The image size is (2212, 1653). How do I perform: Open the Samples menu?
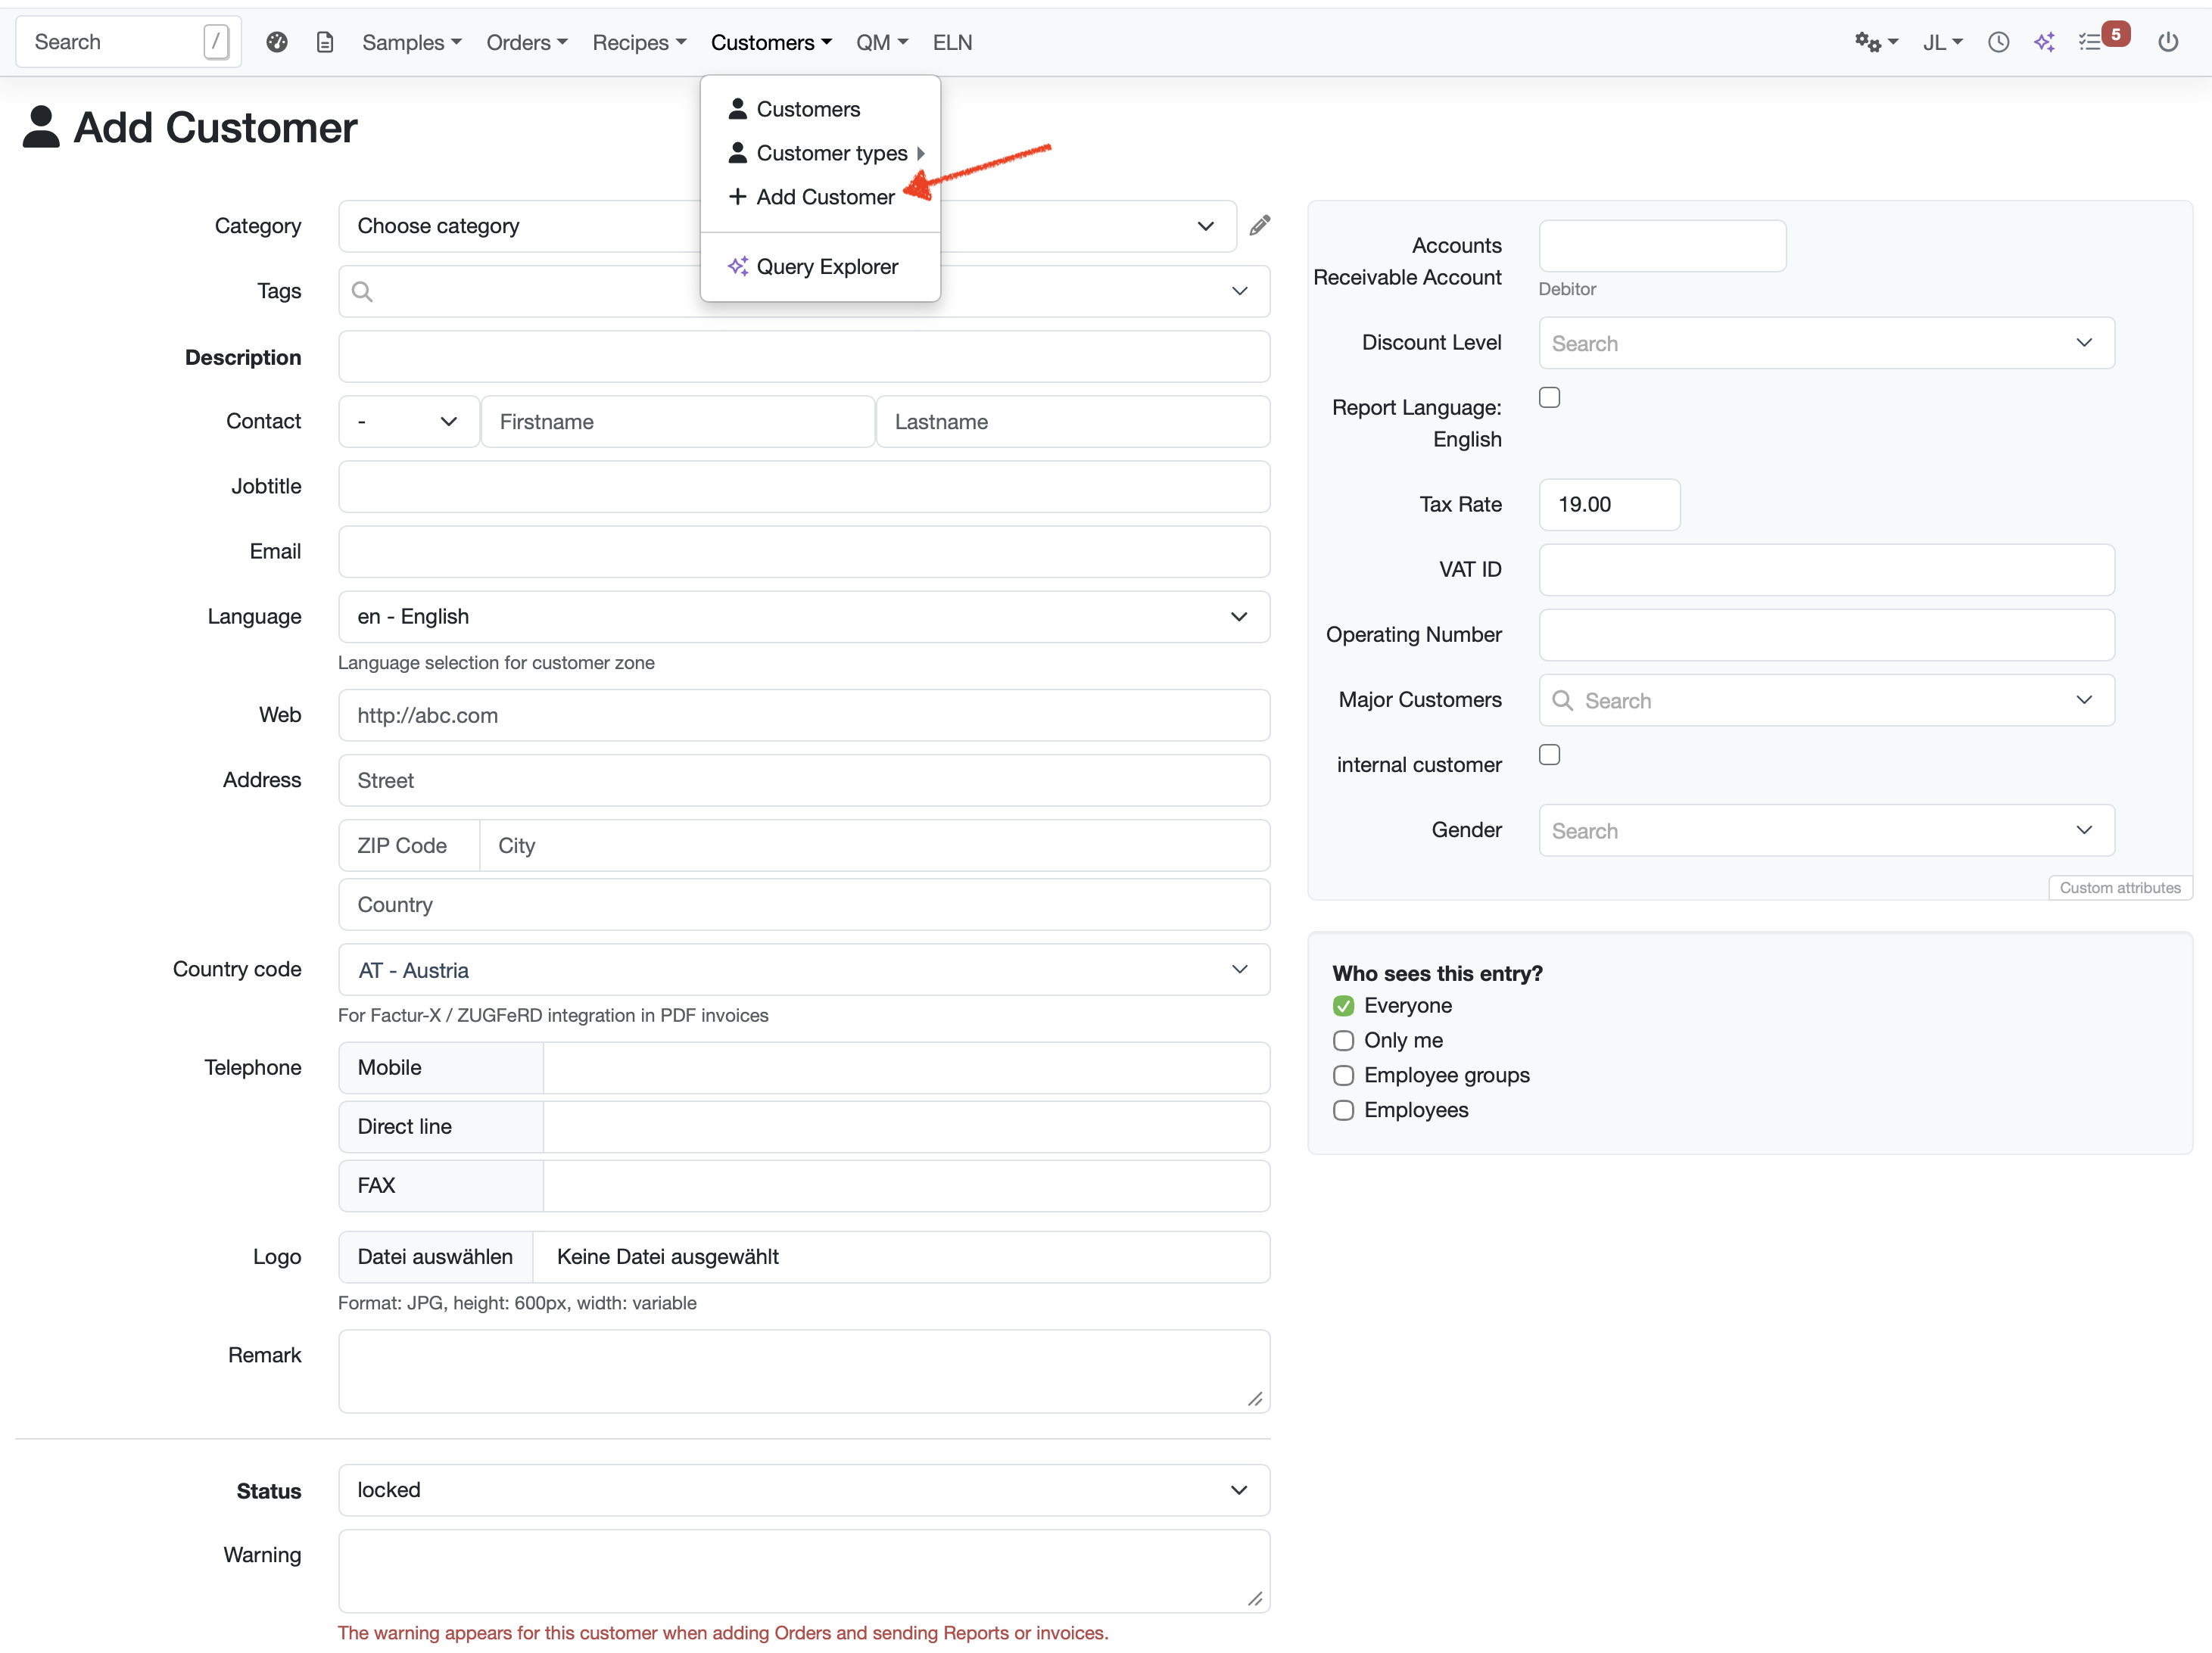click(411, 42)
